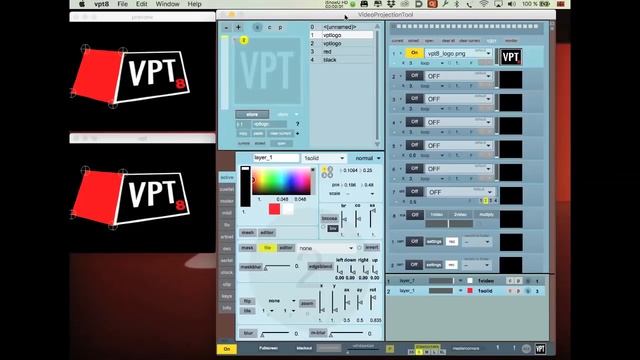Click the question mark beside the preset name
The image size is (640, 360).
click(298, 124)
